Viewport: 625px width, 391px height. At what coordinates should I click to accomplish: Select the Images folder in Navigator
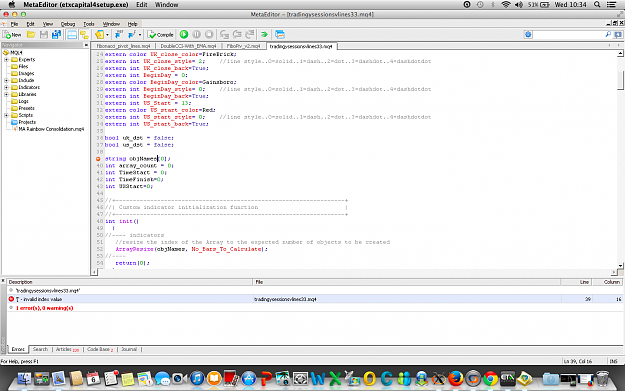pos(26,74)
